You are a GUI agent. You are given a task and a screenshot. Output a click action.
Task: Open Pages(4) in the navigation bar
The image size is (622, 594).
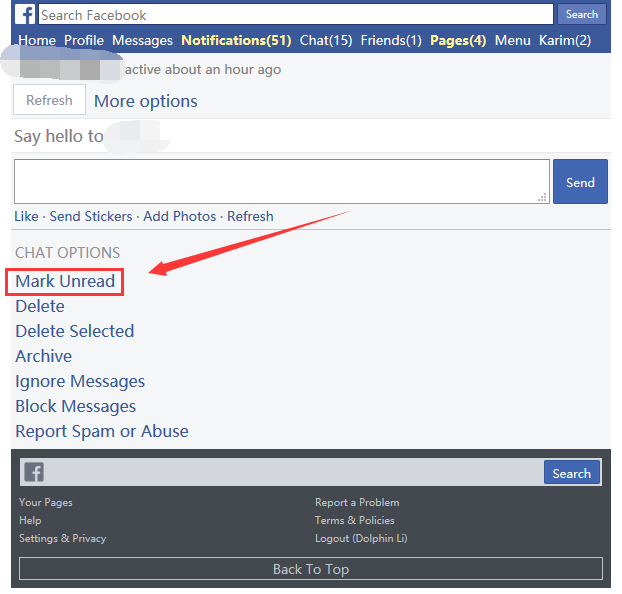pos(458,40)
